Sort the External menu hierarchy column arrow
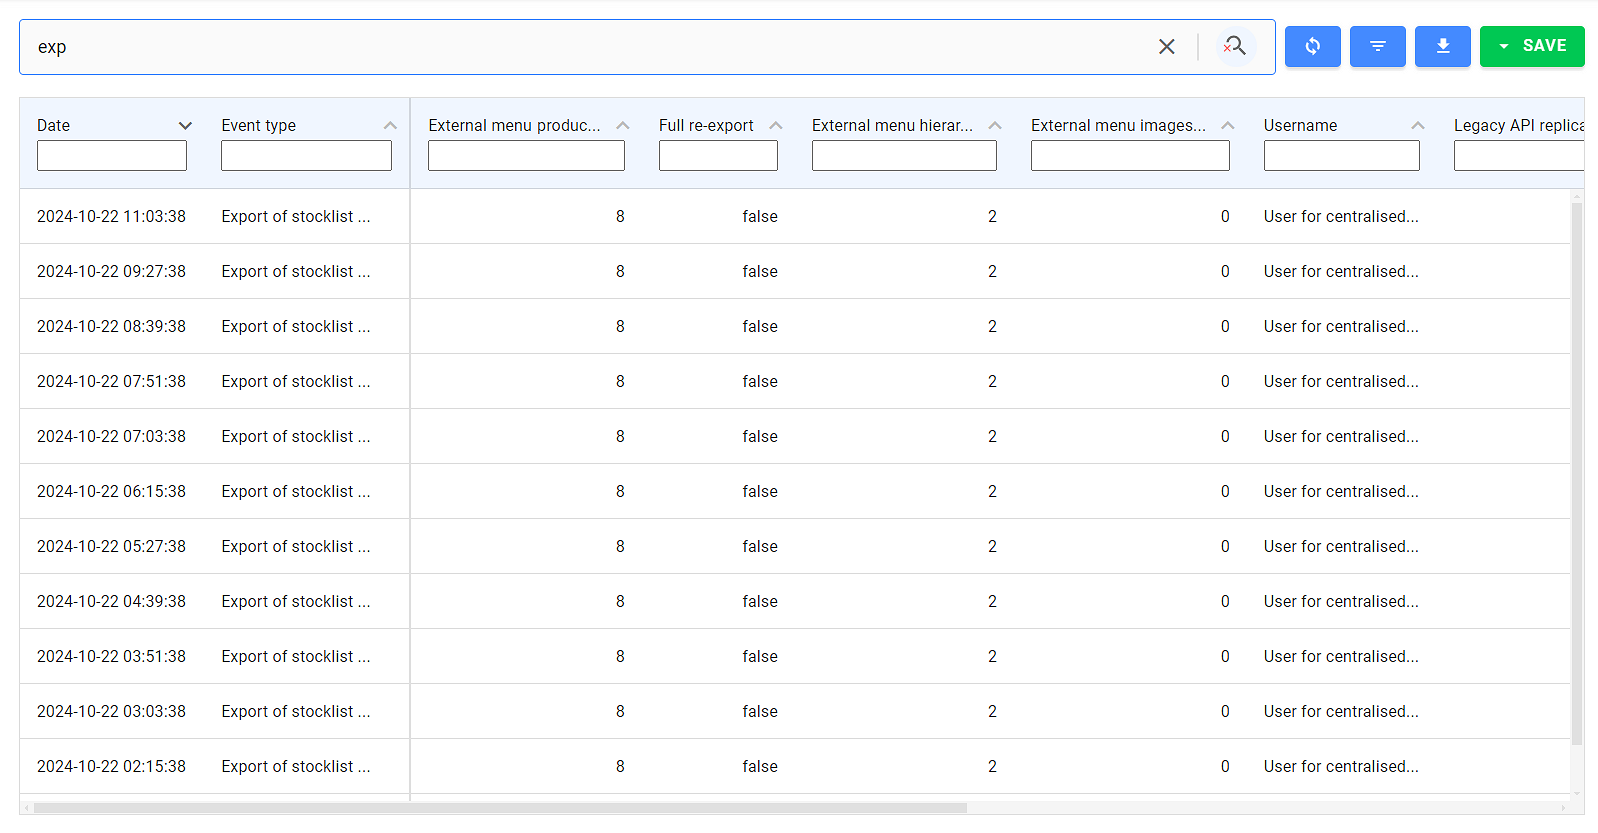Screen dimensions: 1598x833 [994, 125]
